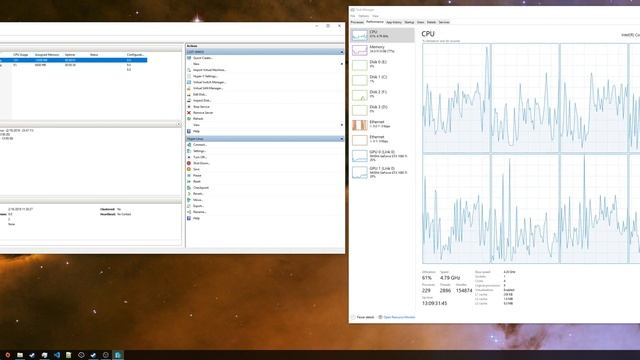Image resolution: width=640 pixels, height=360 pixels.
Task: Click Stop Service in Hyper-V Actions
Action: click(201, 107)
